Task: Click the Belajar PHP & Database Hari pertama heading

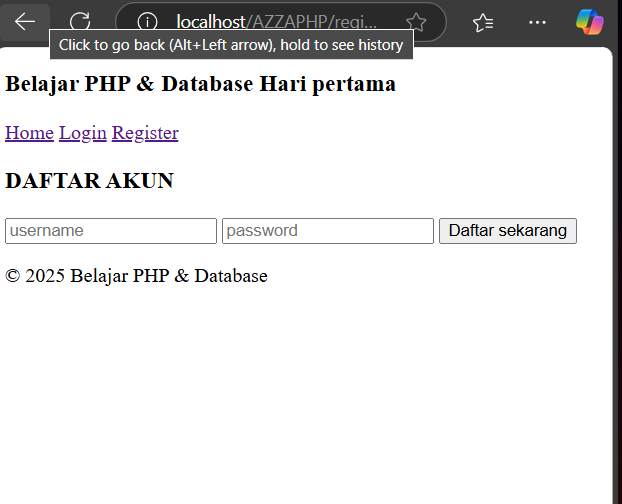Action: (200, 84)
